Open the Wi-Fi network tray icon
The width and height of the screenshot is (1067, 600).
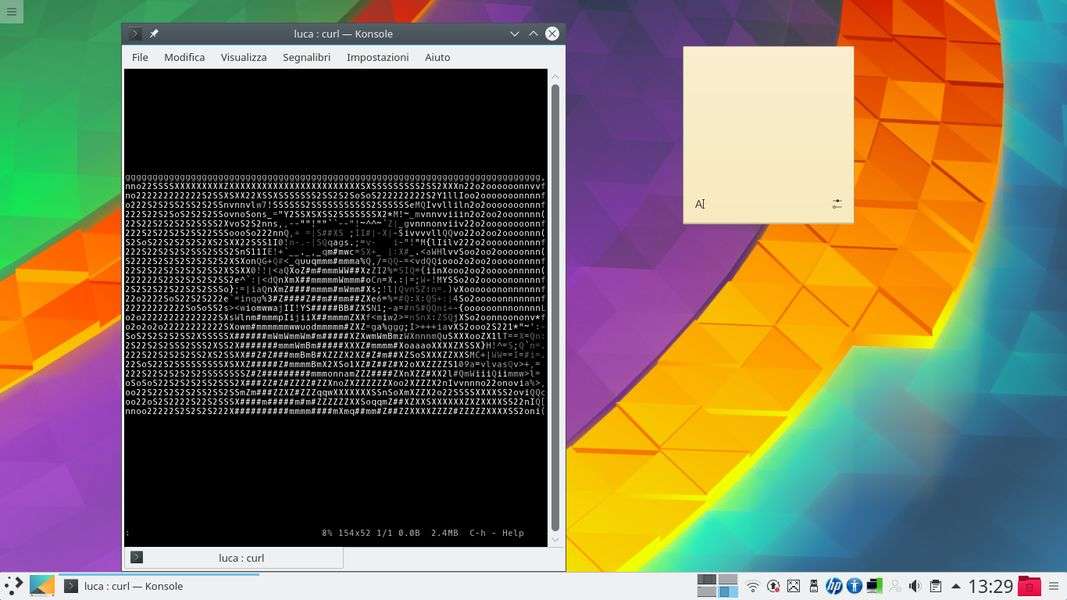pyautogui.click(x=753, y=586)
